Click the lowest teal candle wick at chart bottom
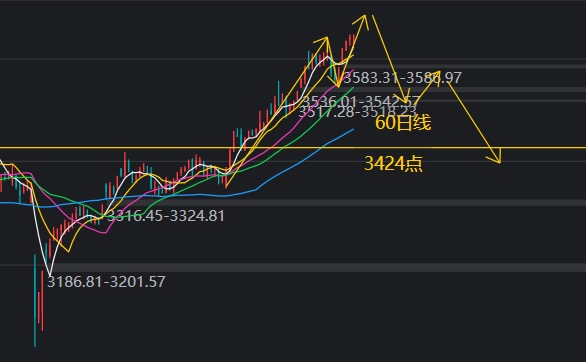This screenshot has width=586, height=362. (35, 301)
